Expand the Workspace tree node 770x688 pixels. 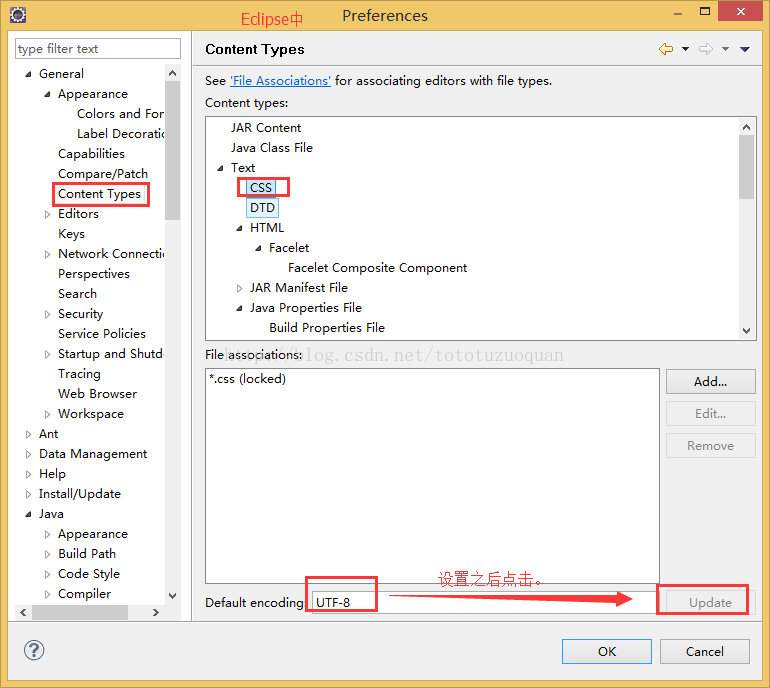tap(47, 414)
